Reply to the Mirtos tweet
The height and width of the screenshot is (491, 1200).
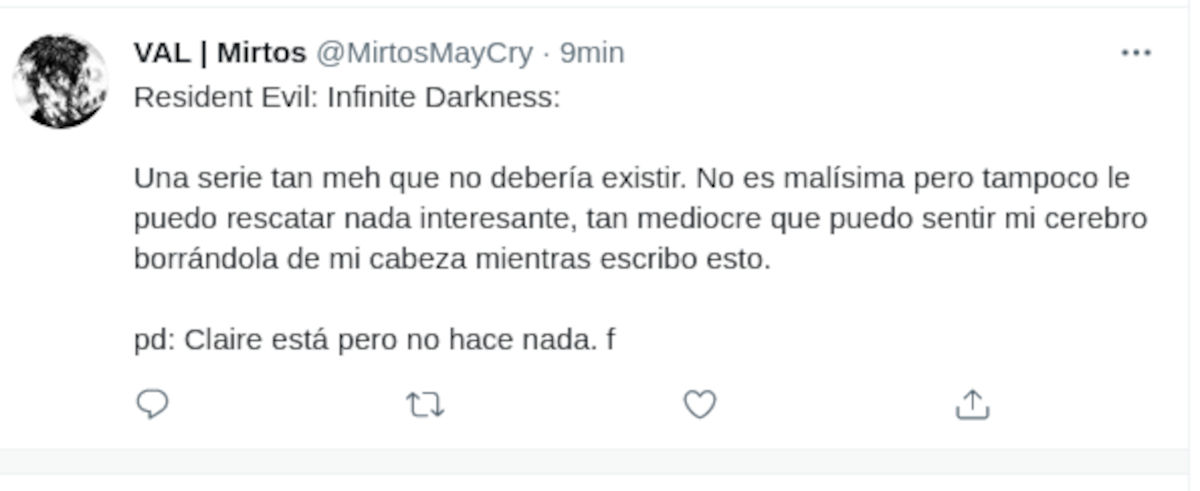152,403
